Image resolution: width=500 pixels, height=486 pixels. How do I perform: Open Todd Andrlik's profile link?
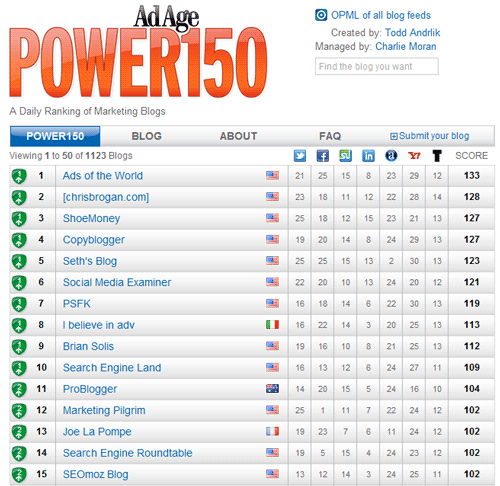pyautogui.click(x=412, y=33)
